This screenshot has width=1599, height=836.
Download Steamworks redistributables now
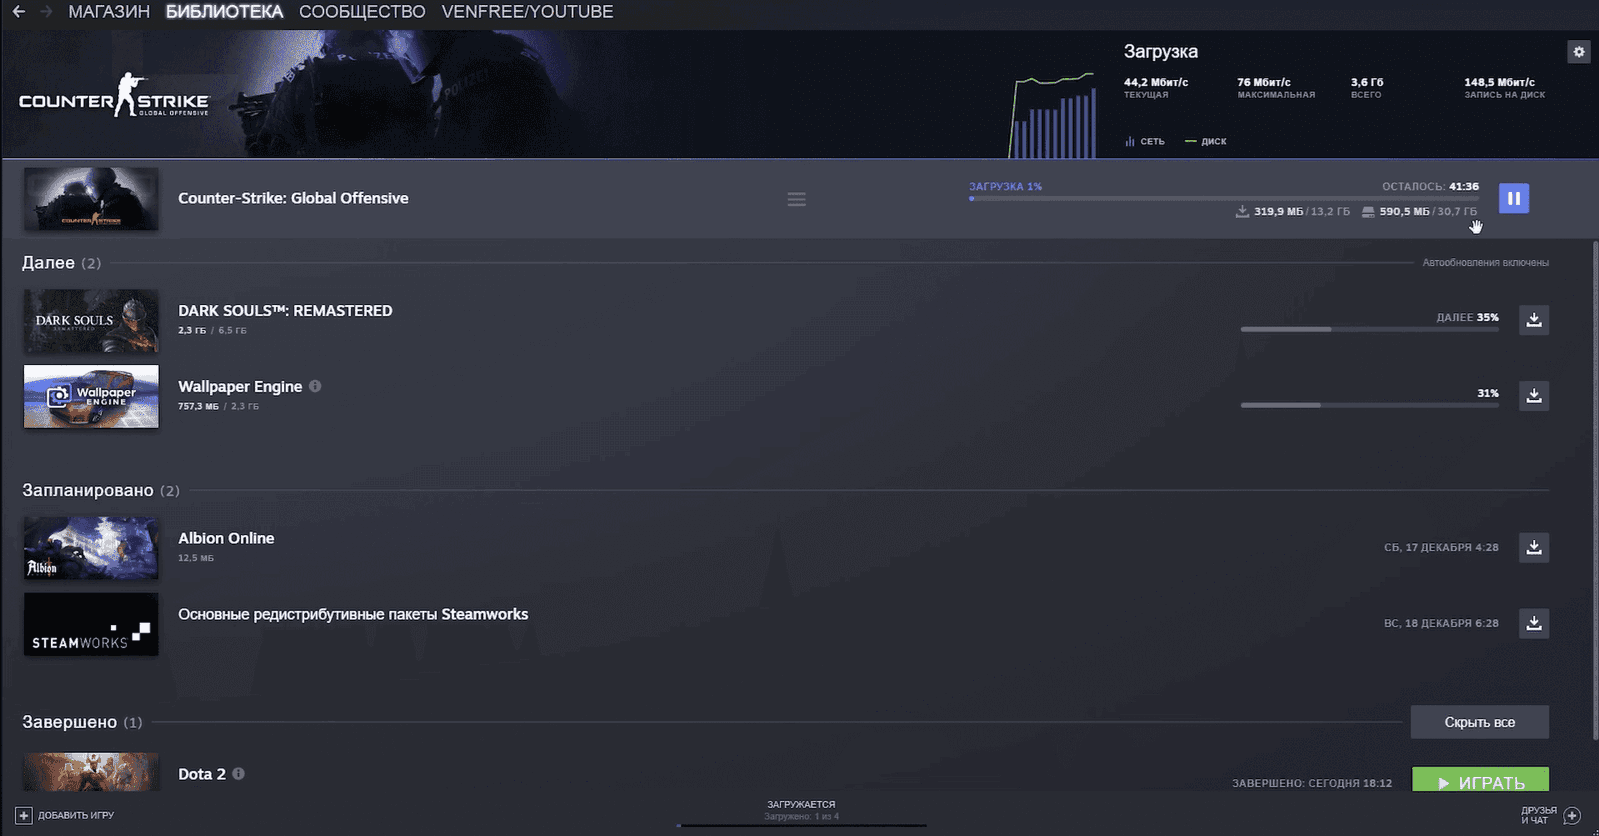(x=1534, y=623)
